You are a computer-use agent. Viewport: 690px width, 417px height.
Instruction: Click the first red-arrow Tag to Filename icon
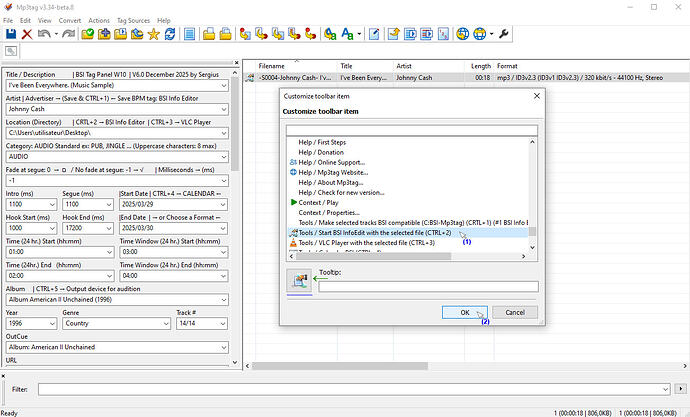pyautogui.click(x=245, y=34)
